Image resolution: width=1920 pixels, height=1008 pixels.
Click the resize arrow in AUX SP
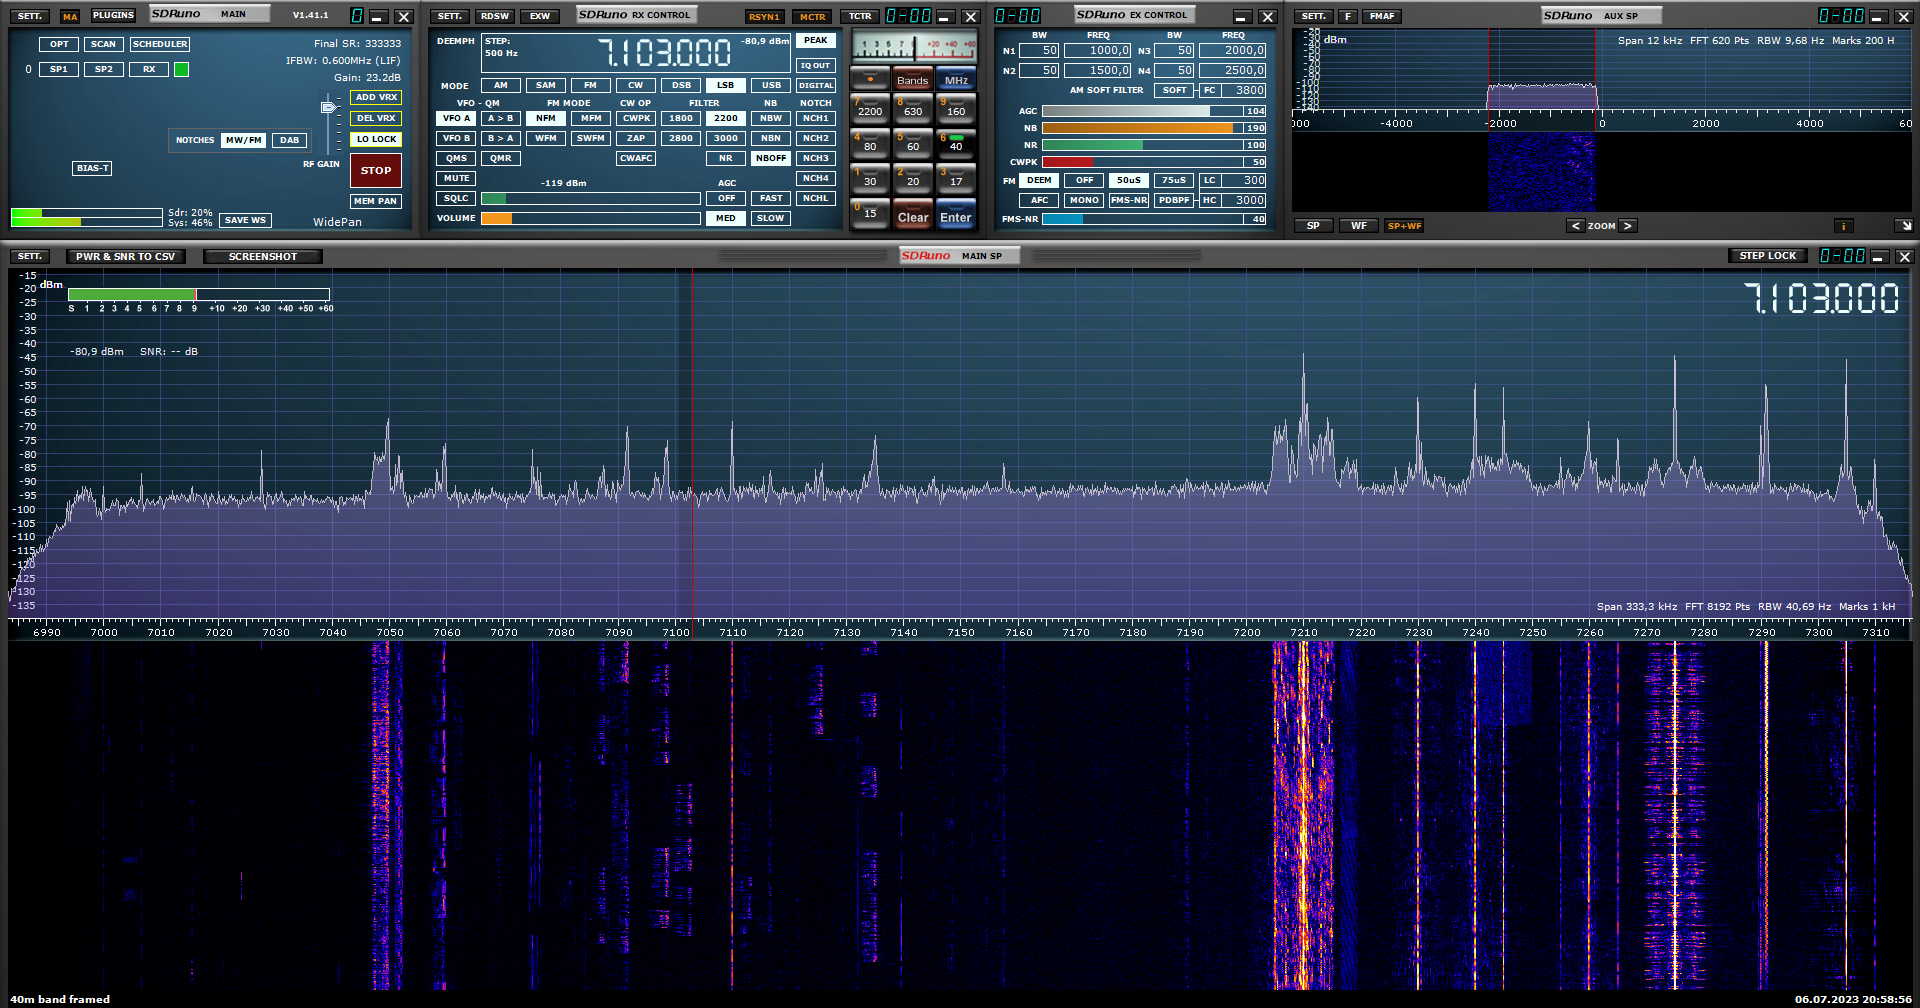point(1903,226)
